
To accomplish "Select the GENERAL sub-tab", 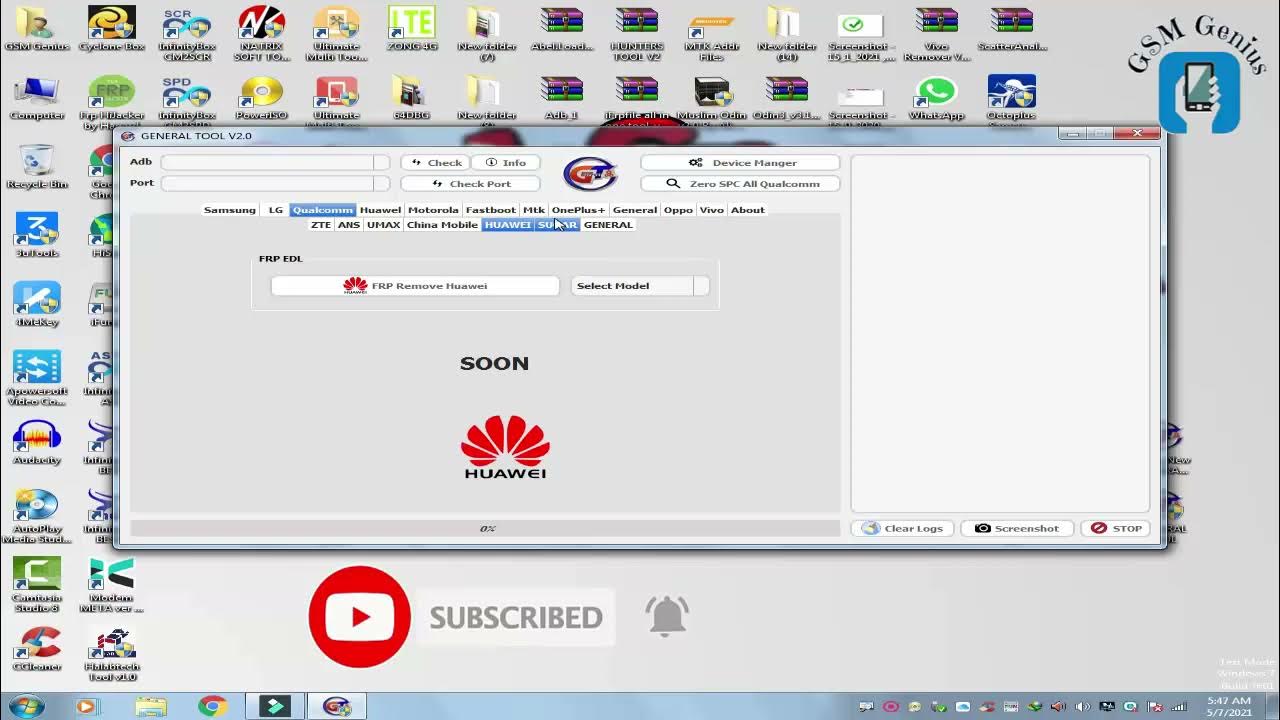I will click(608, 225).
